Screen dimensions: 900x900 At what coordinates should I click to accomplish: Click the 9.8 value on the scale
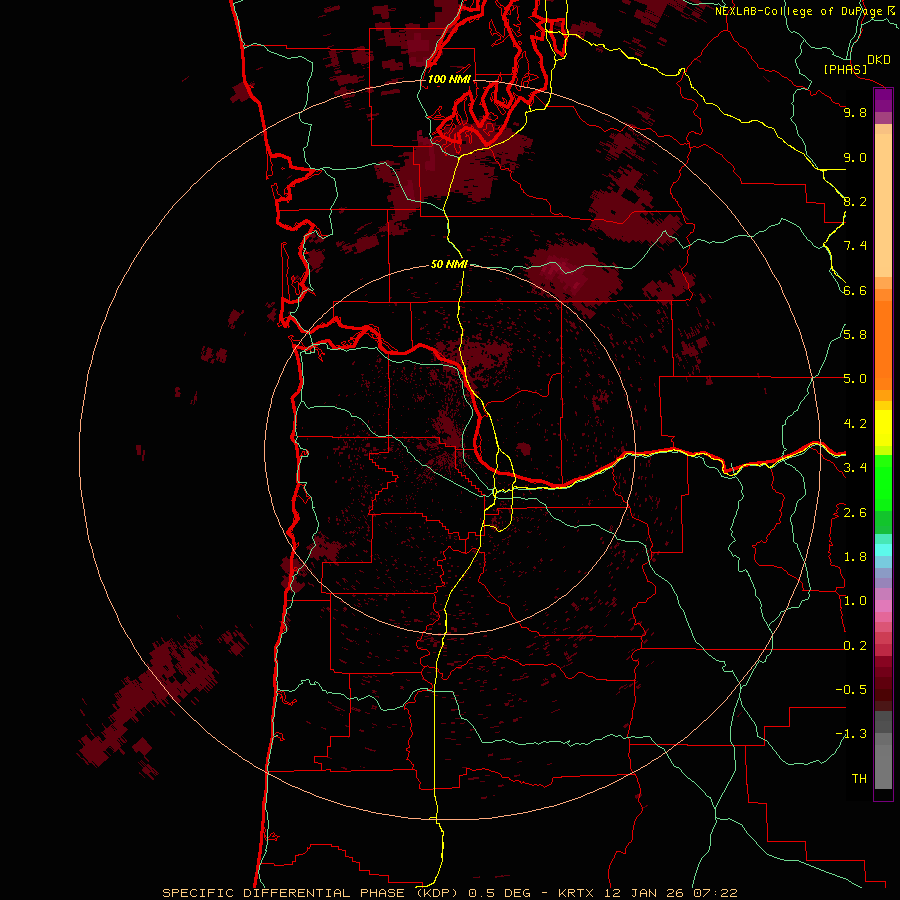(x=855, y=112)
